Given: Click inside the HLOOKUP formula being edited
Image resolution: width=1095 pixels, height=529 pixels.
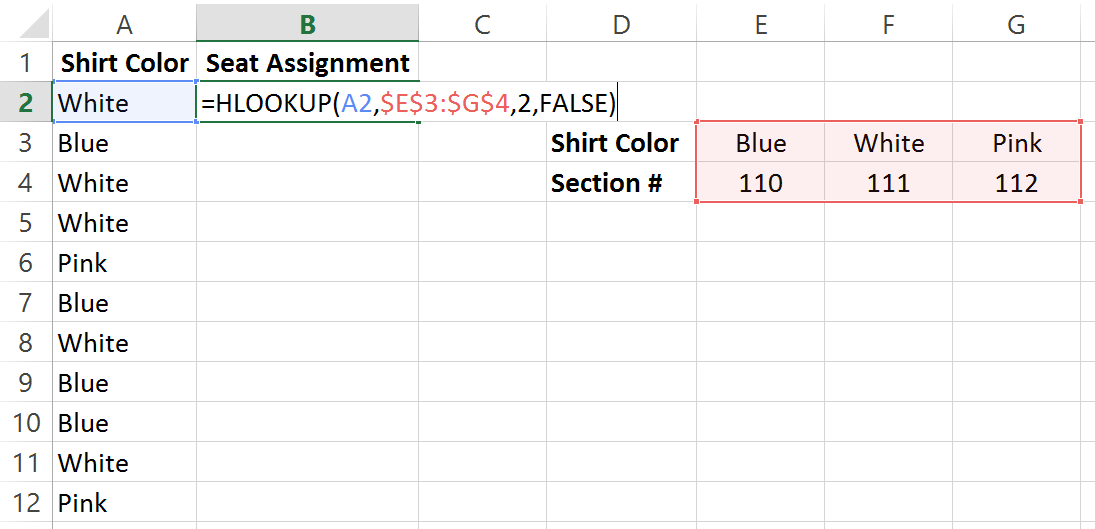Looking at the screenshot, I should (x=408, y=103).
